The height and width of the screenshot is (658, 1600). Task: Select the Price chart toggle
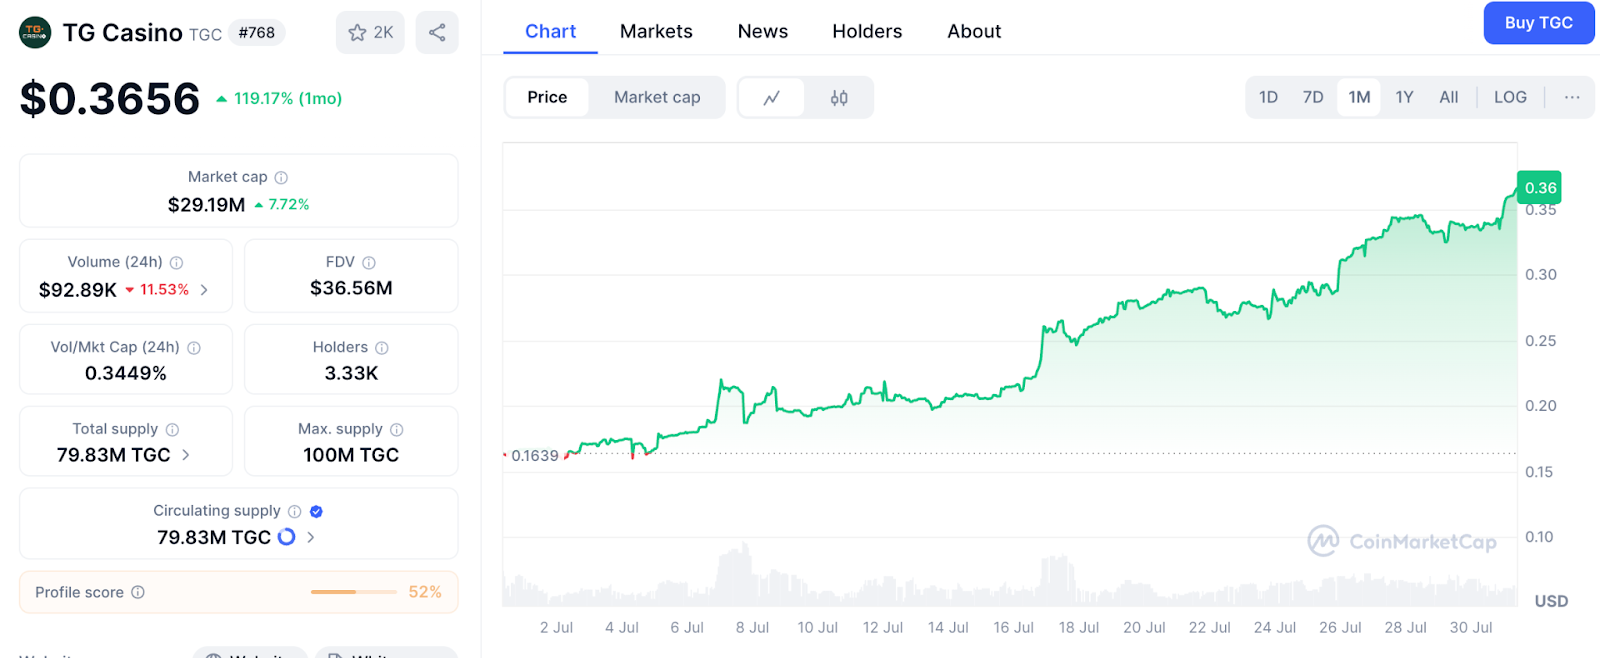(547, 98)
